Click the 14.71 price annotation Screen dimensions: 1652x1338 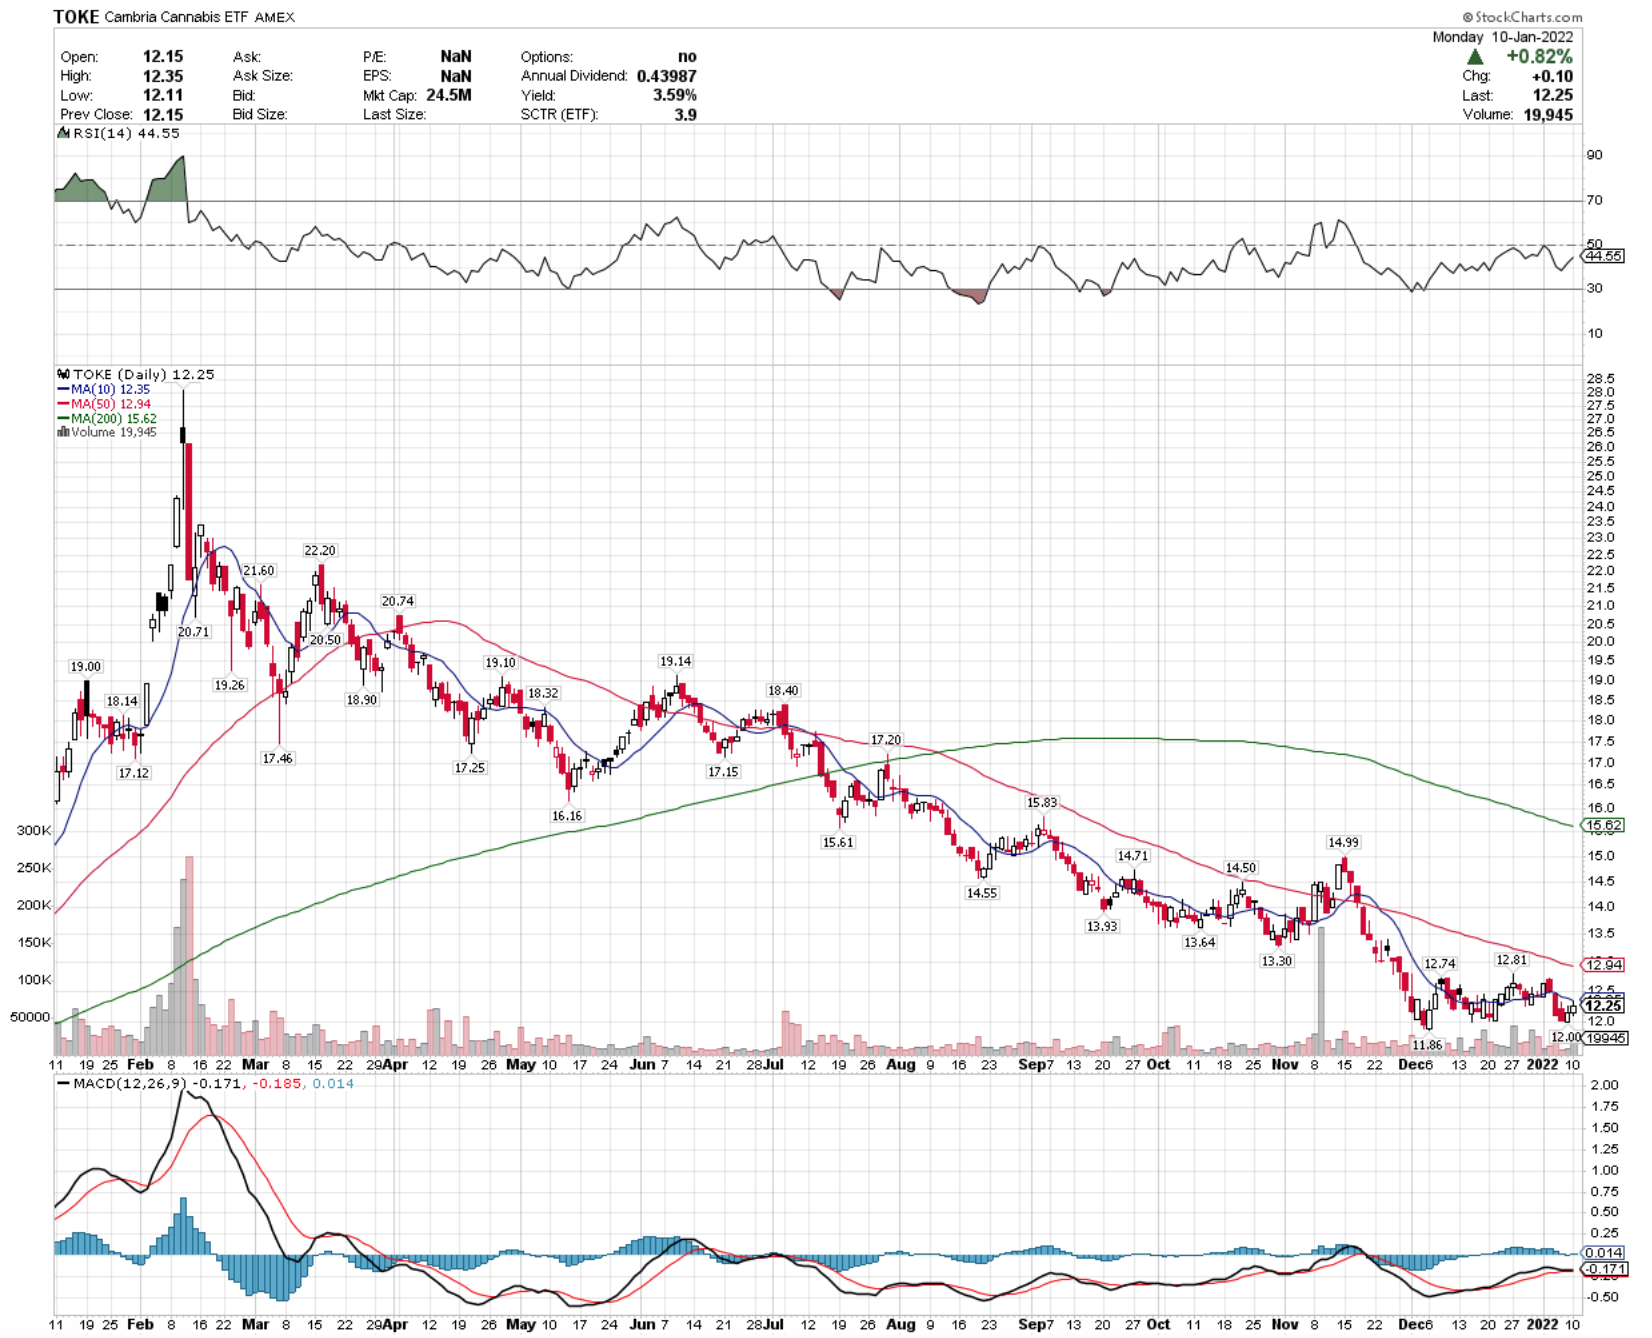tap(1133, 856)
